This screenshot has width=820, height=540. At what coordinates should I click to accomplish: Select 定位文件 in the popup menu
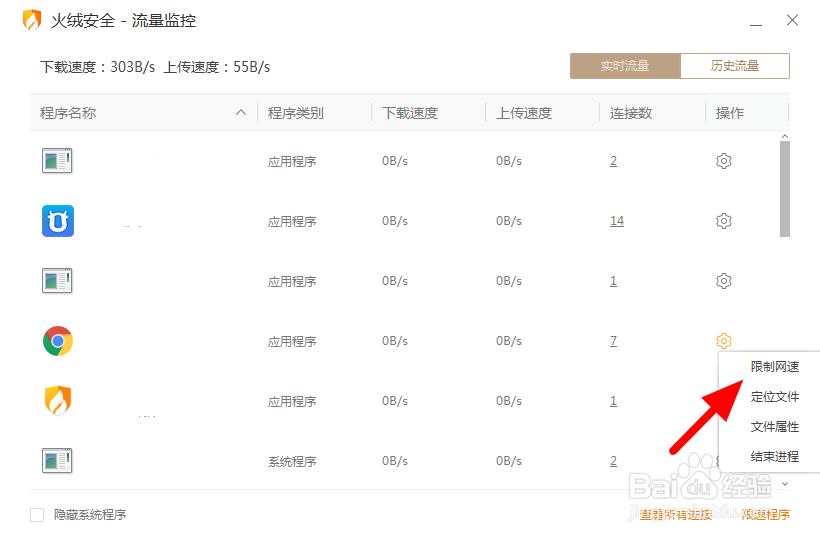[775, 397]
